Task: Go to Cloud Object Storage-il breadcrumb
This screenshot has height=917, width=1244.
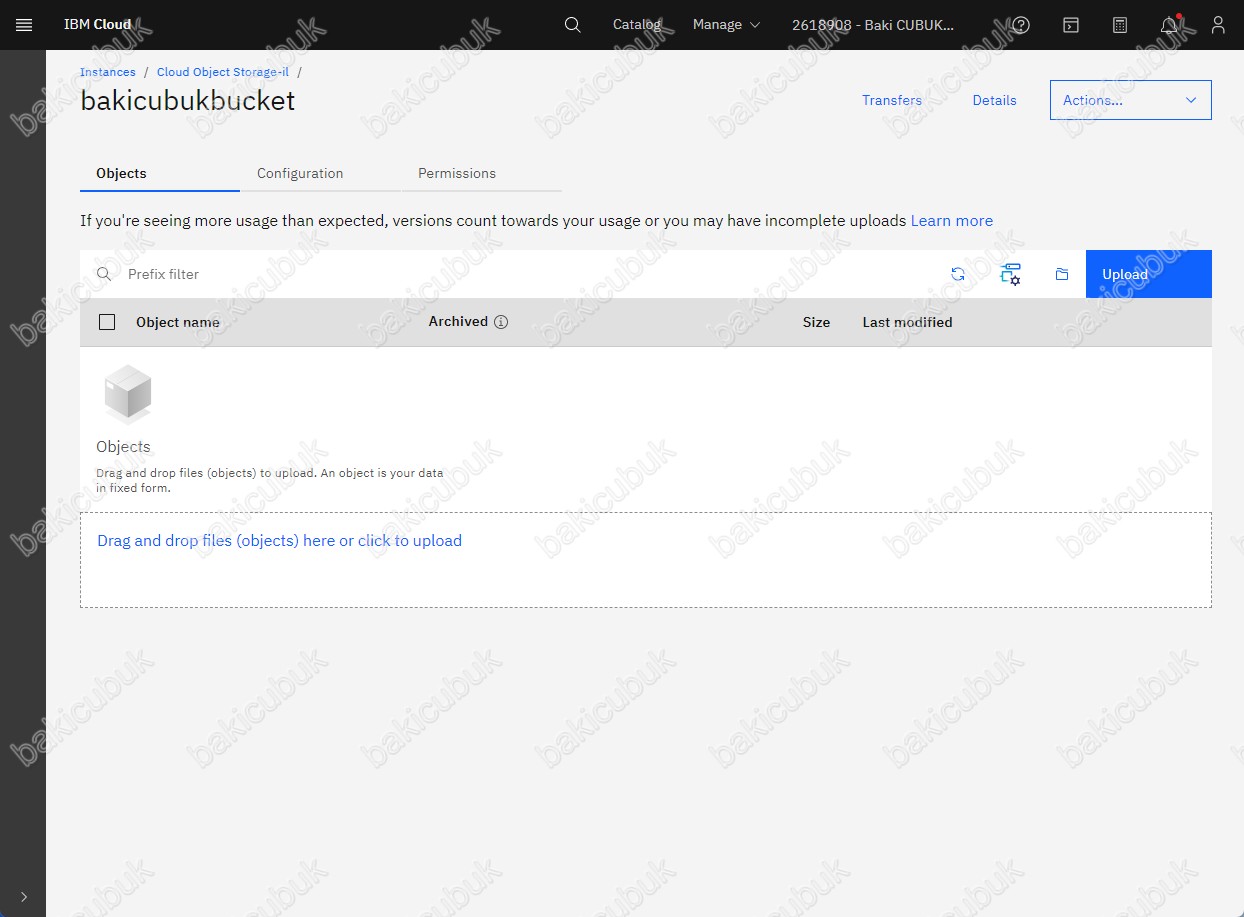Action: (223, 72)
